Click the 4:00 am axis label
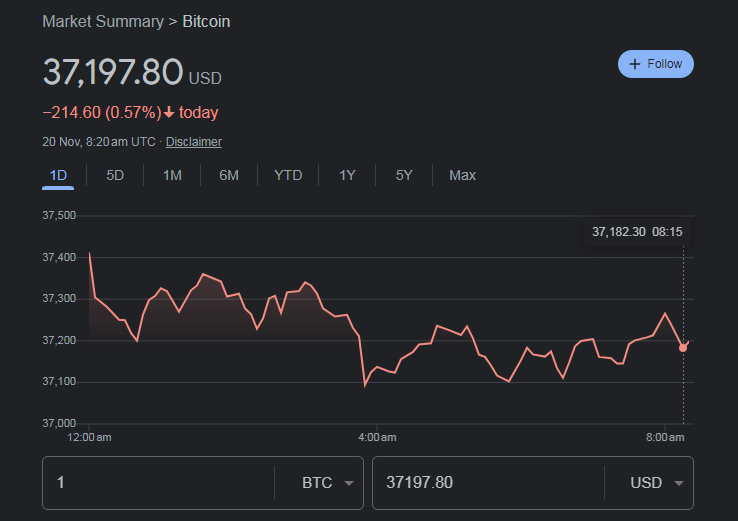The image size is (738, 521). click(x=377, y=437)
